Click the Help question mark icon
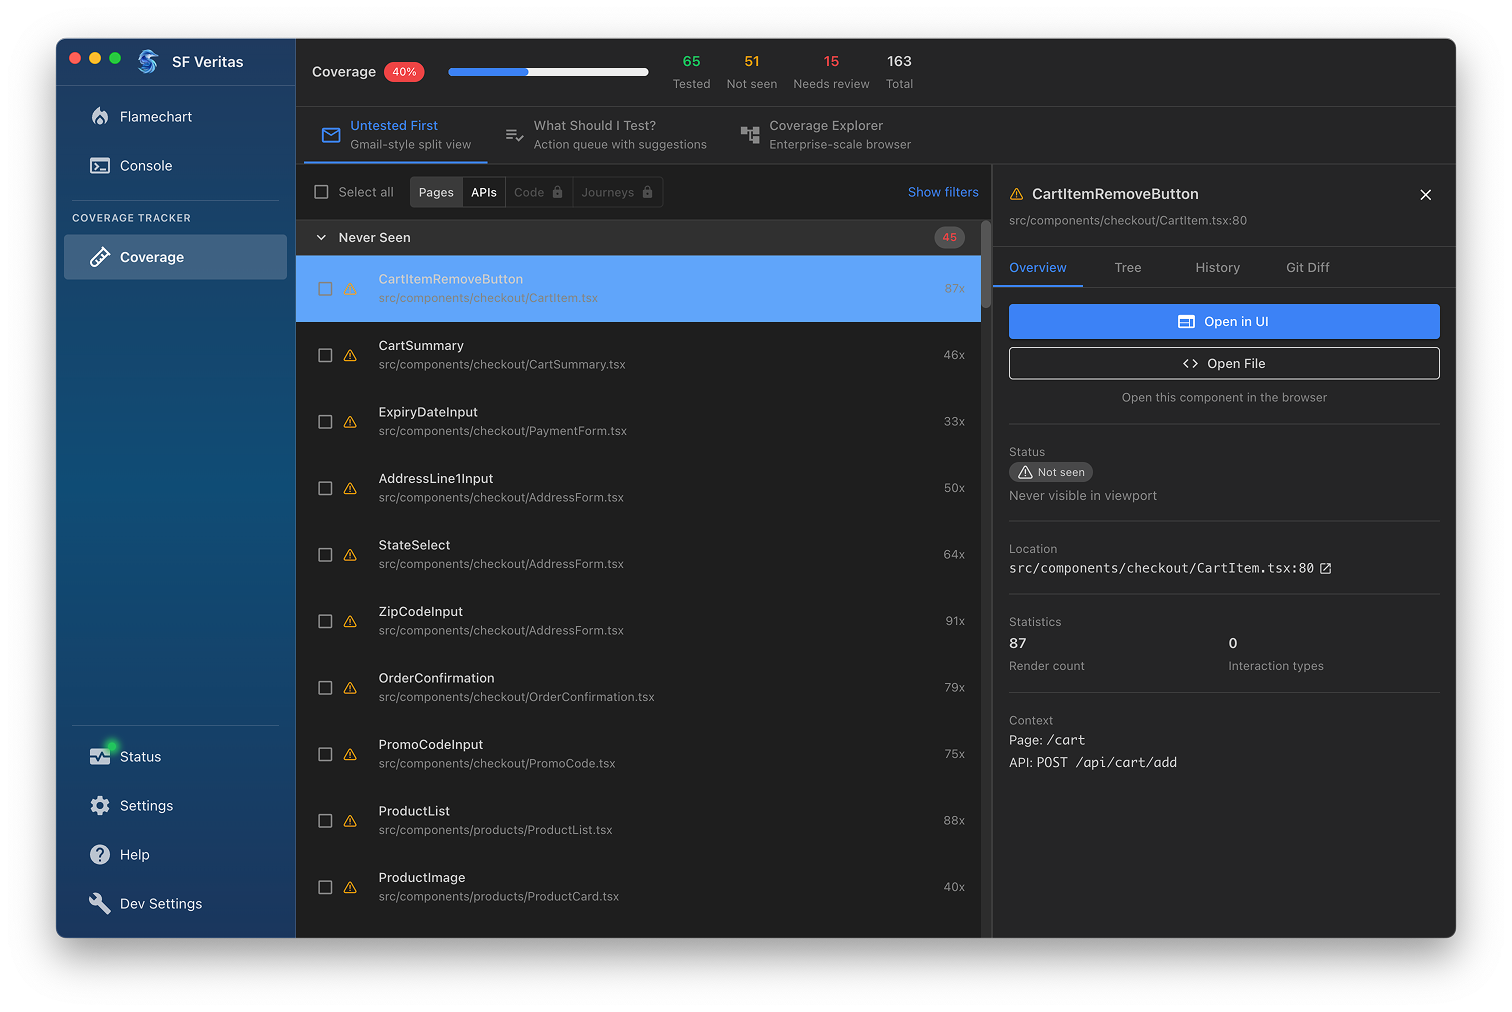This screenshot has height=1012, width=1512. 100,855
